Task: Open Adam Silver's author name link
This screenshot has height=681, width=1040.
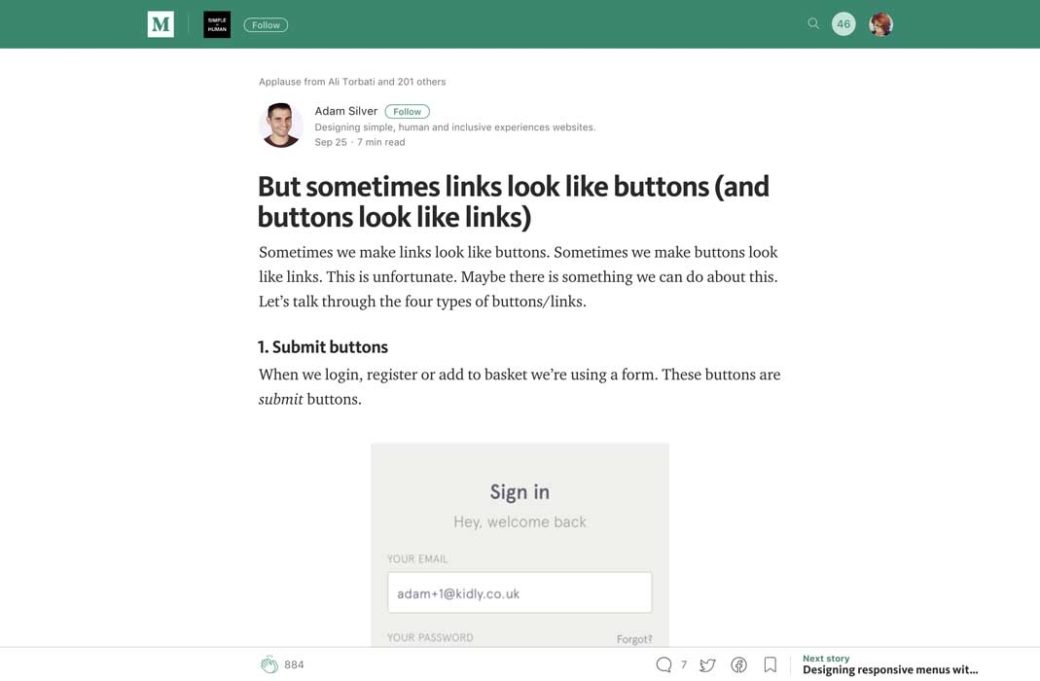Action: 346,111
